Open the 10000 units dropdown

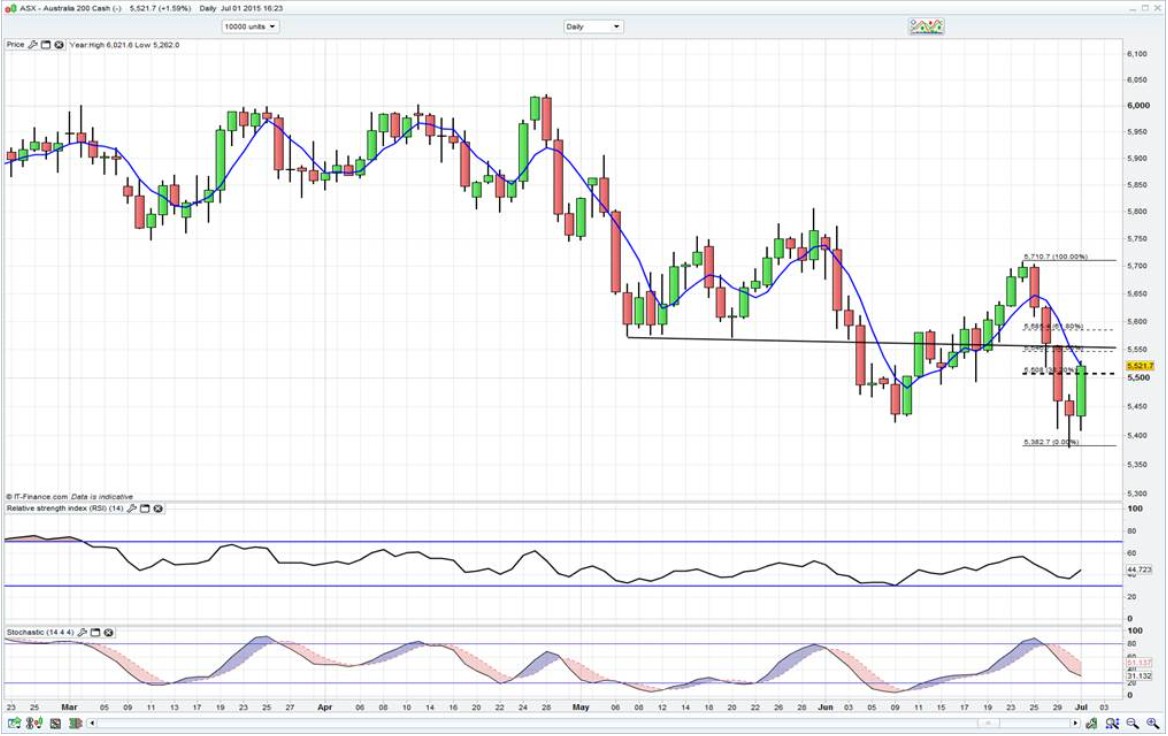[250, 27]
